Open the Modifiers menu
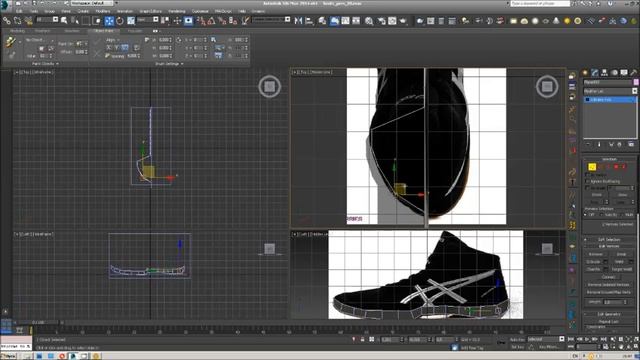The height and width of the screenshot is (360, 640). [x=102, y=11]
